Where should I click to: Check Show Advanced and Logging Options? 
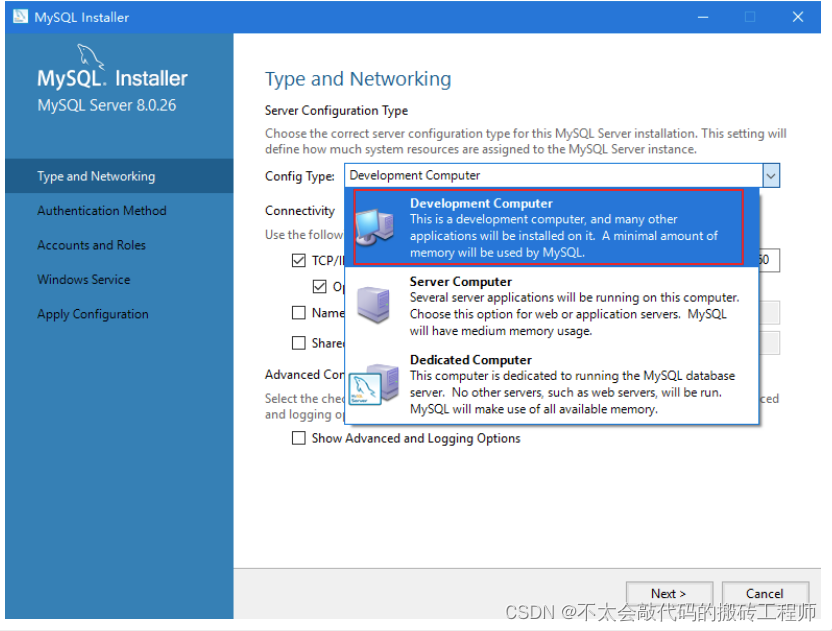point(299,438)
